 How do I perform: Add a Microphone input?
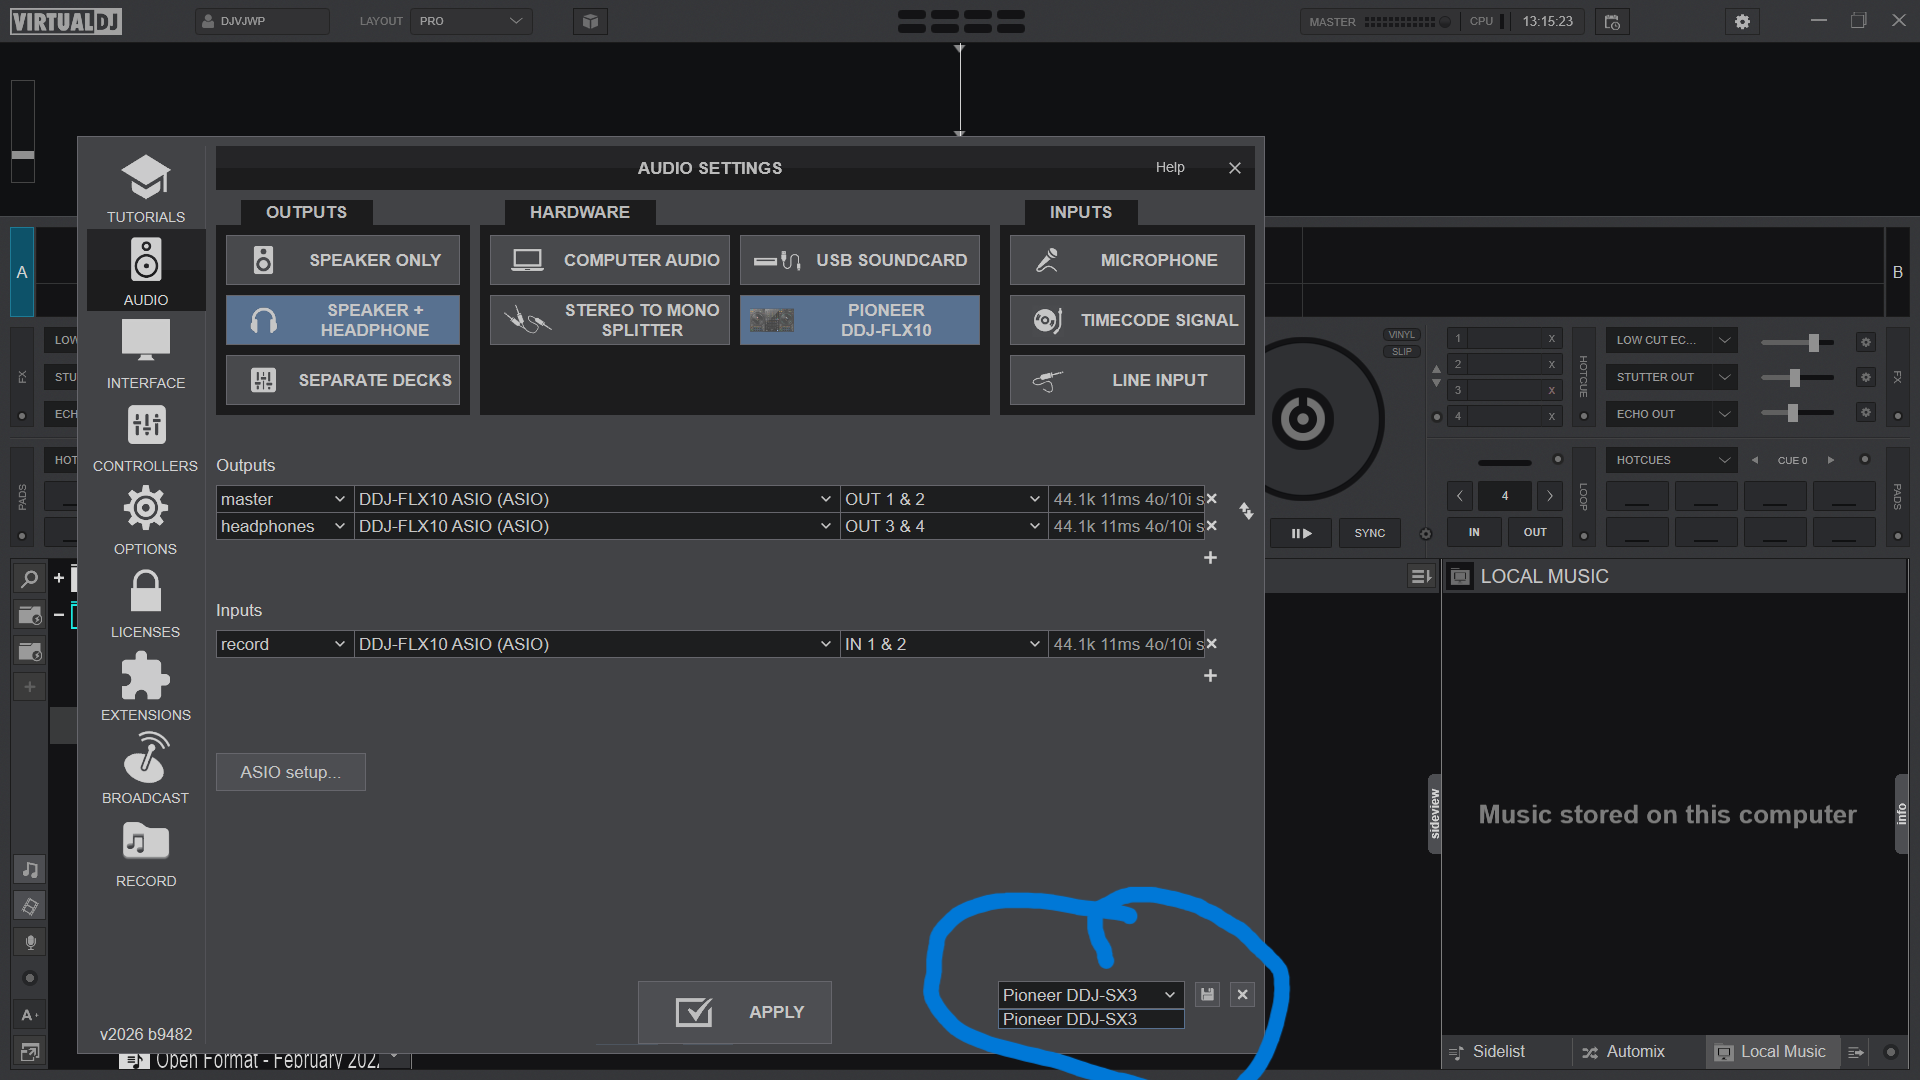click(x=1127, y=260)
